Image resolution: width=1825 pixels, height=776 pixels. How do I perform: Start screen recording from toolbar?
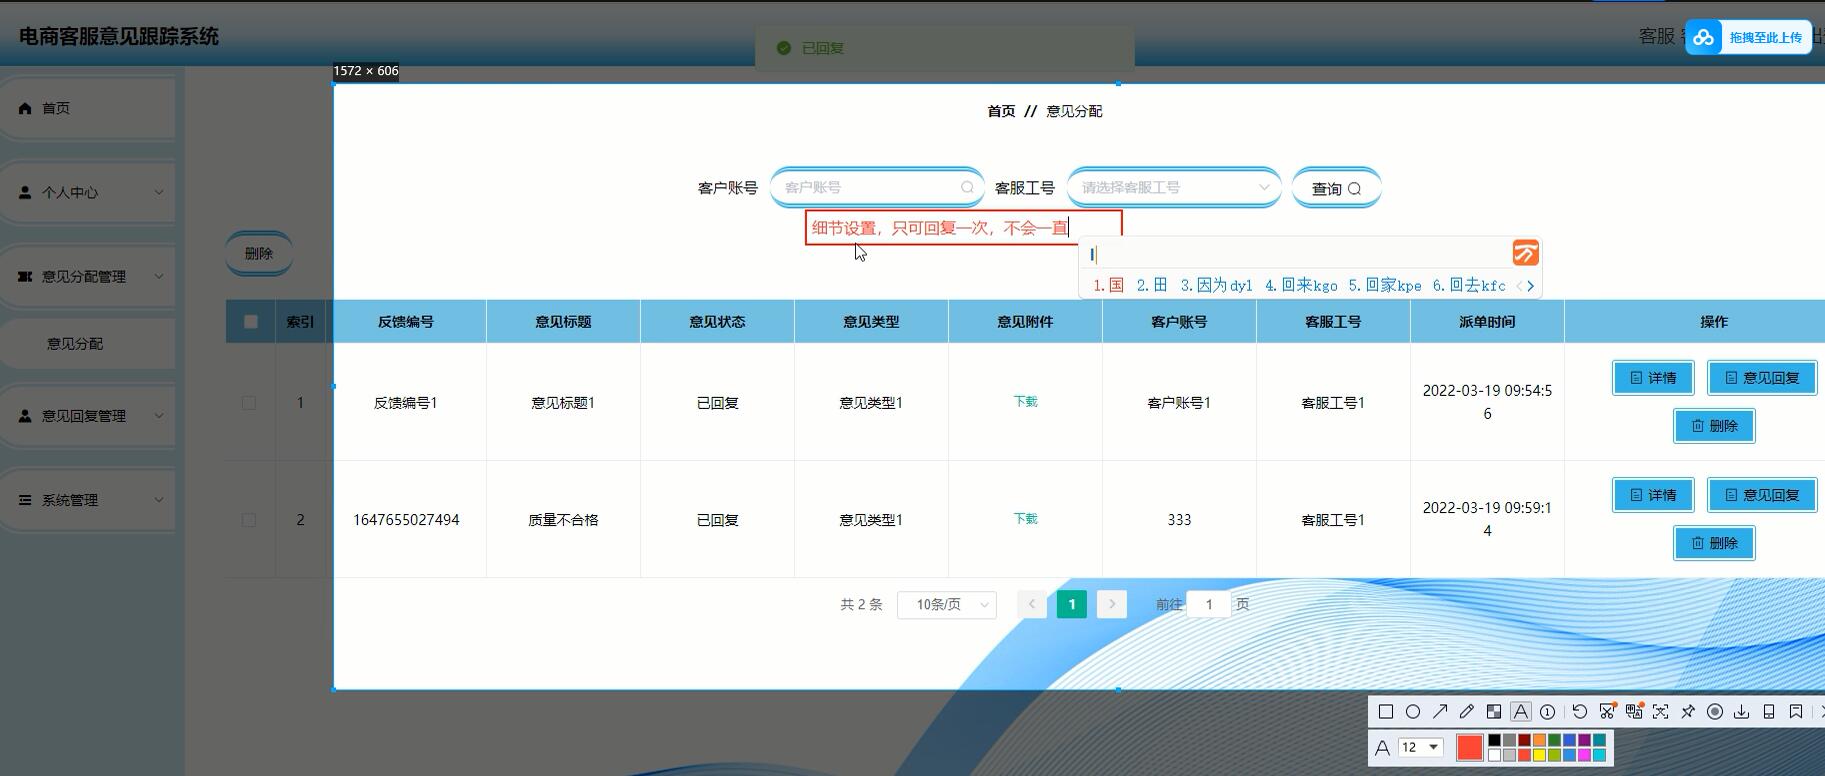coord(1715,712)
